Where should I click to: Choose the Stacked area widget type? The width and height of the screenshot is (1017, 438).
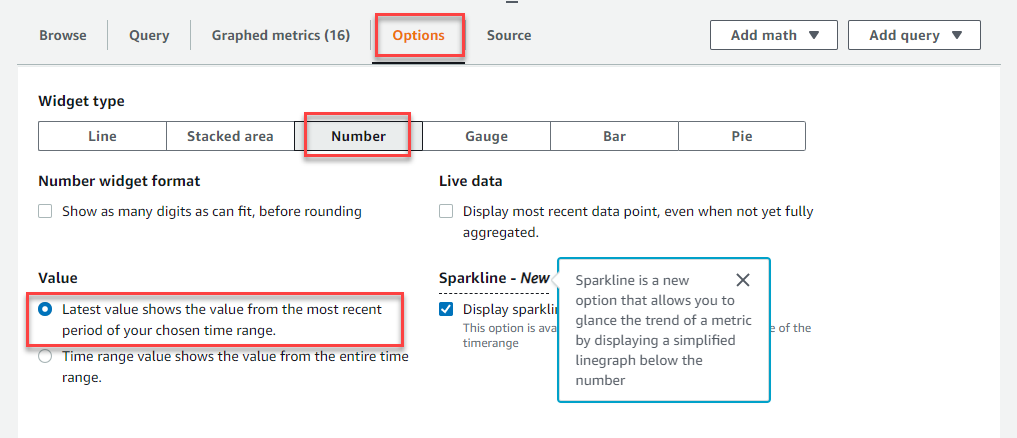coord(230,136)
